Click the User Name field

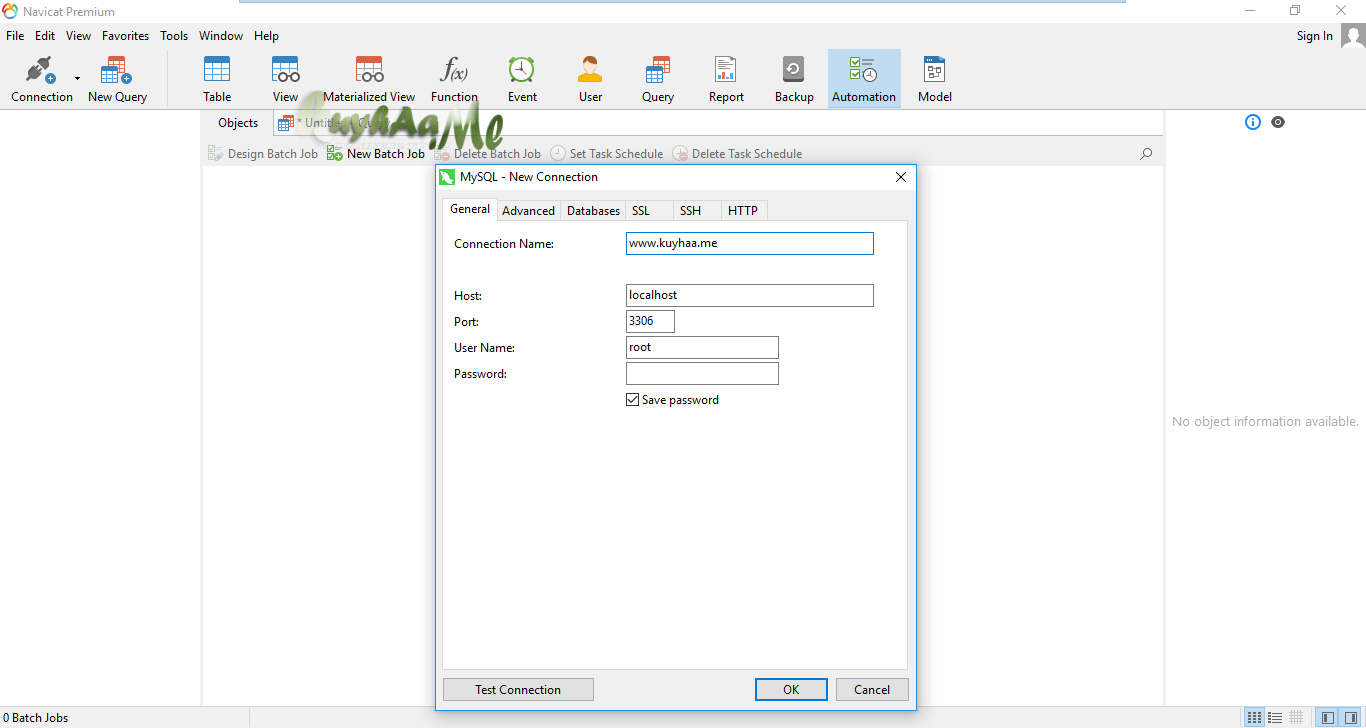(x=702, y=348)
